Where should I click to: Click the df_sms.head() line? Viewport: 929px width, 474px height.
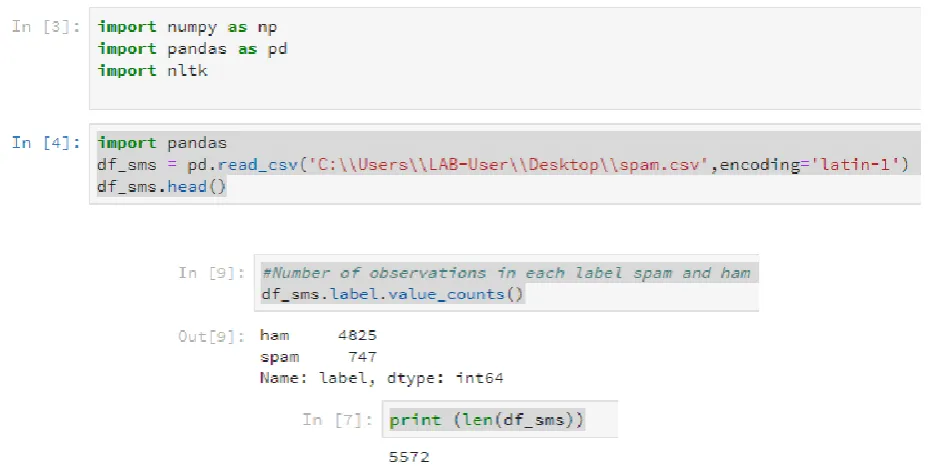(x=162, y=187)
